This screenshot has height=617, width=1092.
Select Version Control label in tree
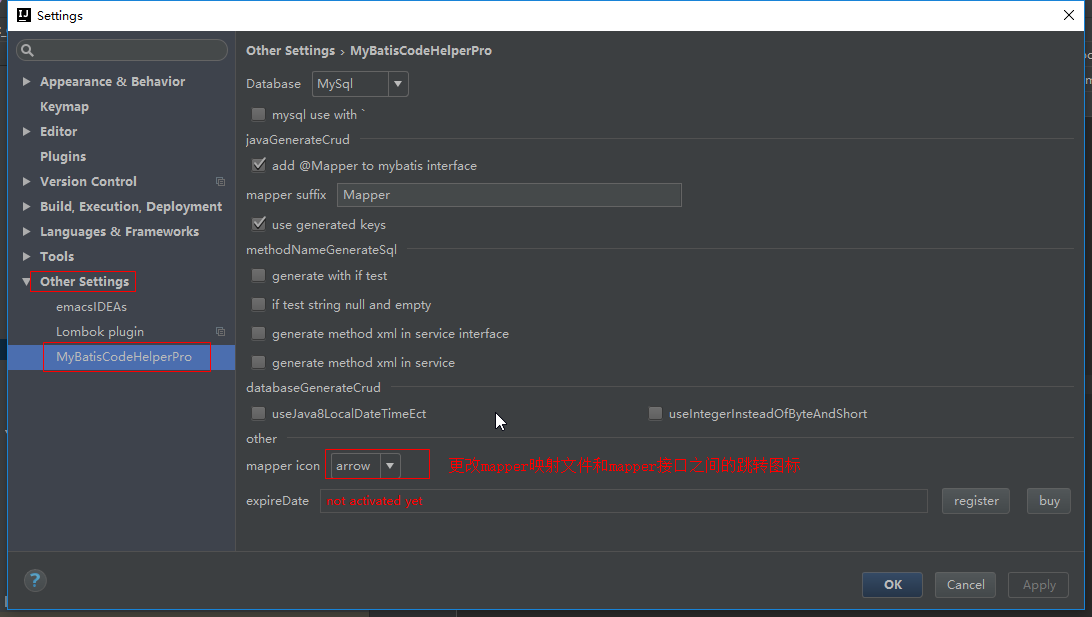88,182
